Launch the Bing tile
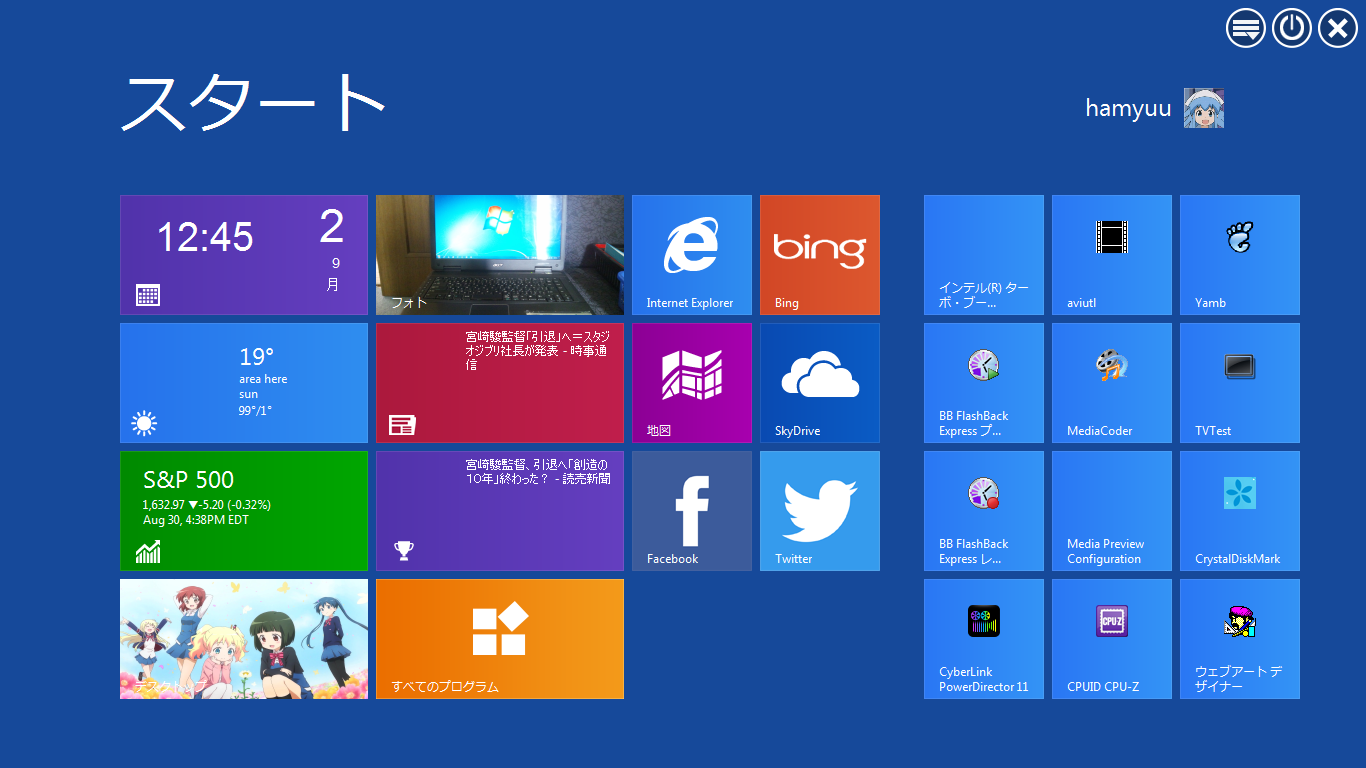 tap(820, 255)
